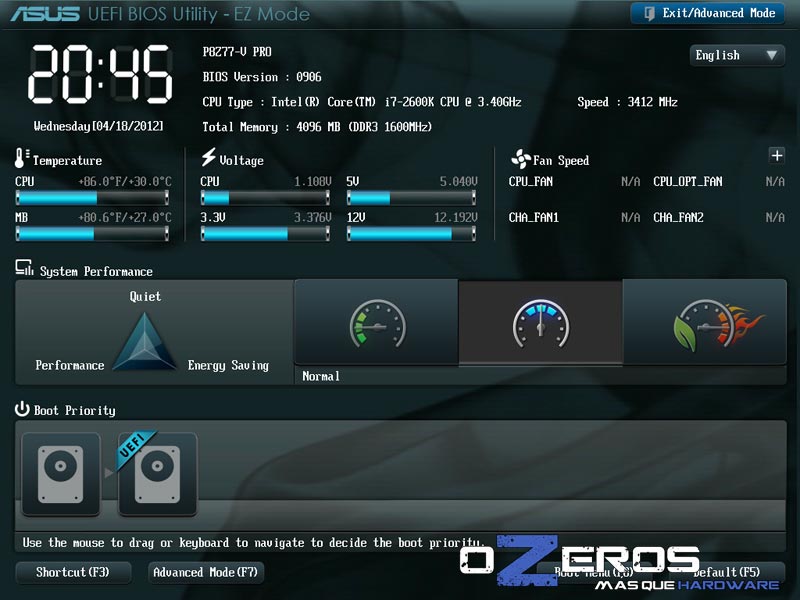Screen dimensions: 800x600
Task: Click the Quiet label in System Performance
Action: click(x=145, y=296)
